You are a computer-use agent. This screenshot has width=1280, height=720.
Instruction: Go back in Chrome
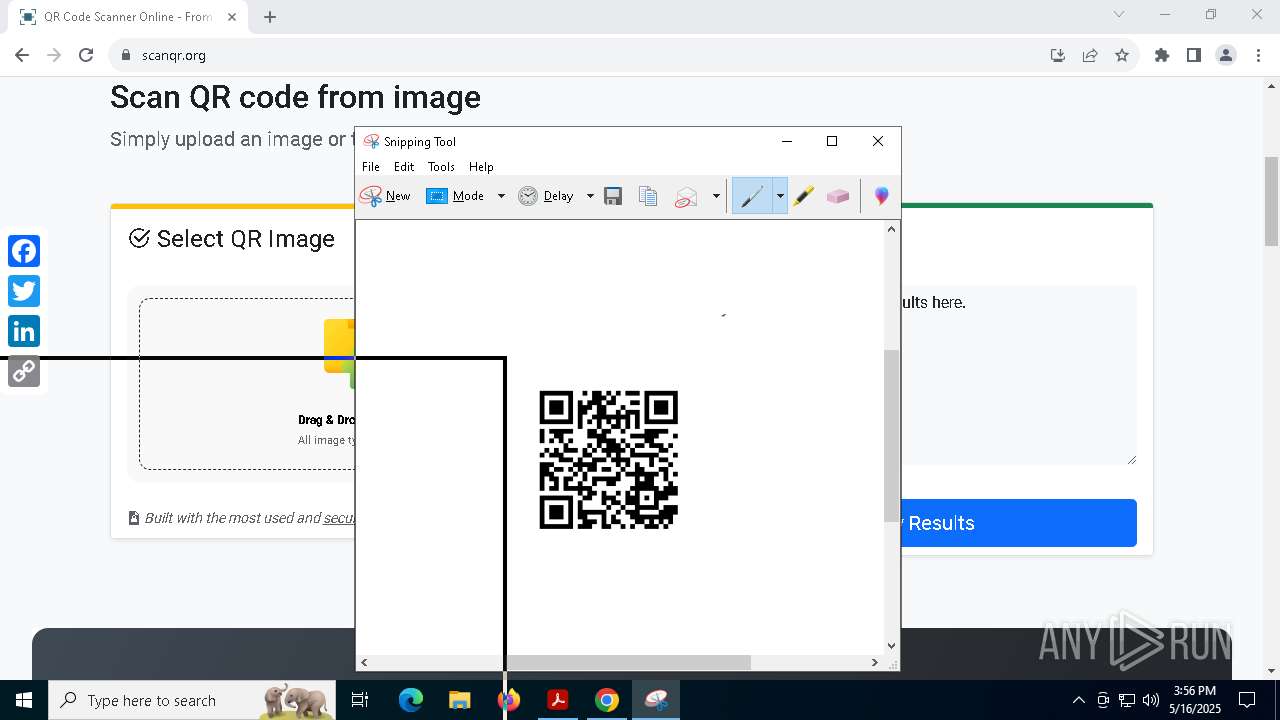(x=22, y=55)
